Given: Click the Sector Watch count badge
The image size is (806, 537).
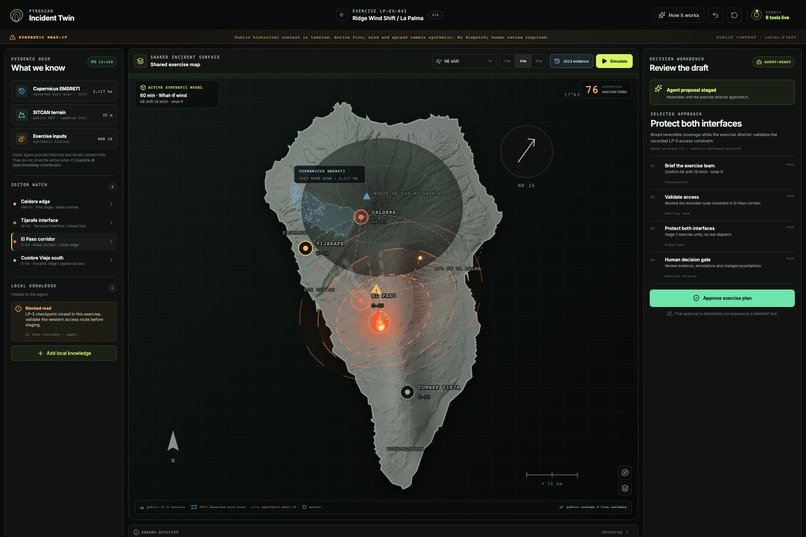Looking at the screenshot, I should click(112, 186).
